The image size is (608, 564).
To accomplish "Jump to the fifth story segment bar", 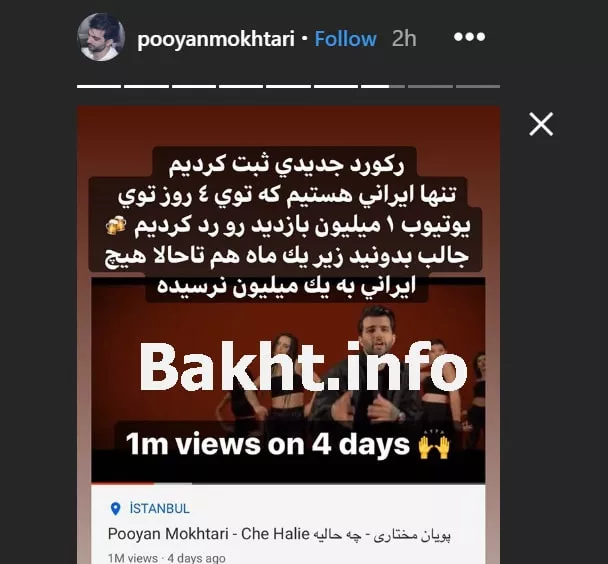I will (288, 86).
